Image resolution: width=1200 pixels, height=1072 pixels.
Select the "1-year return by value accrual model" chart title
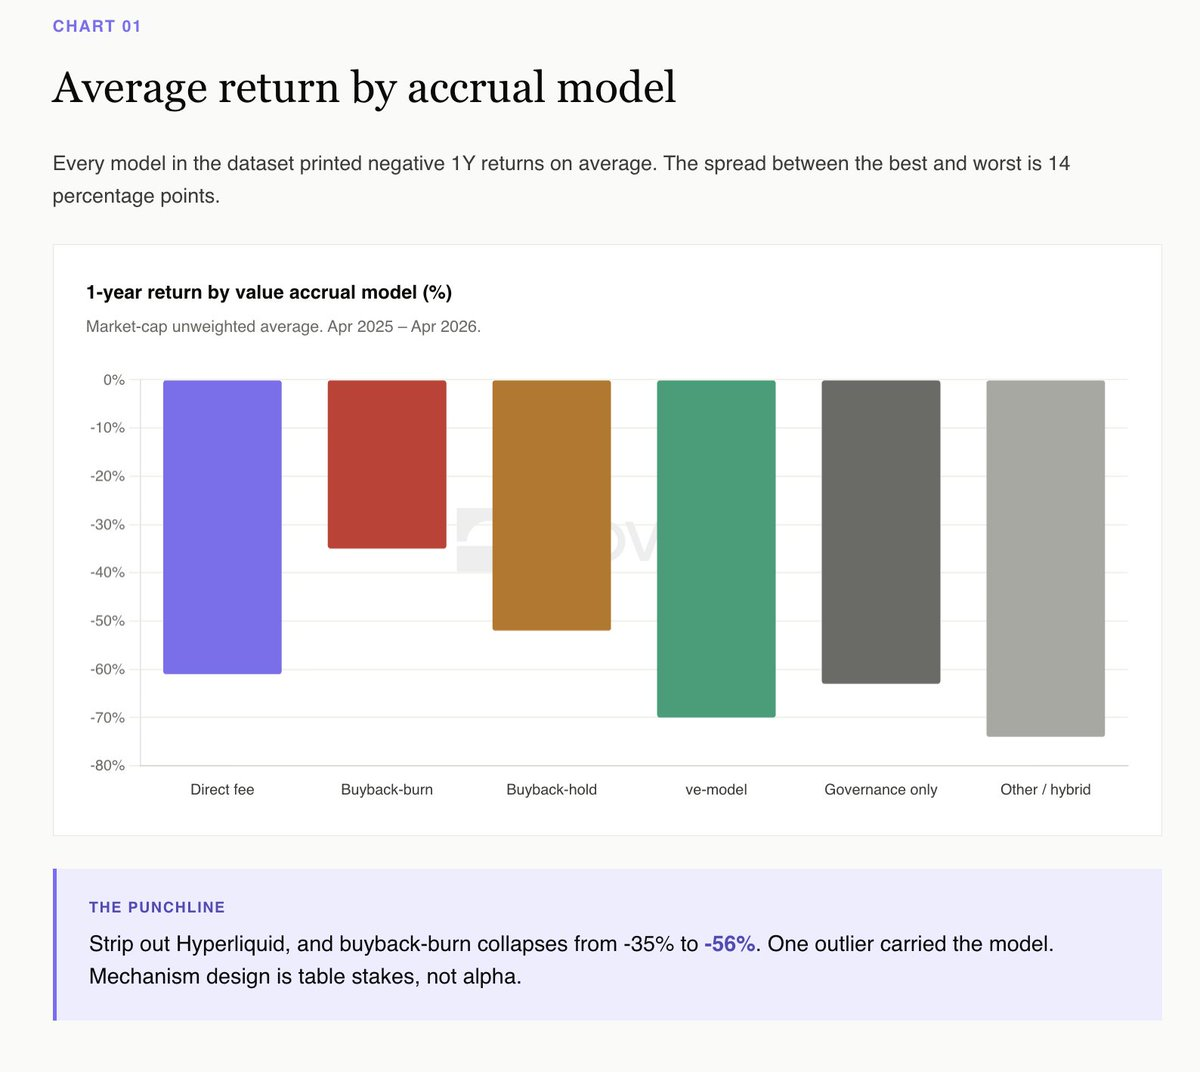click(x=269, y=292)
